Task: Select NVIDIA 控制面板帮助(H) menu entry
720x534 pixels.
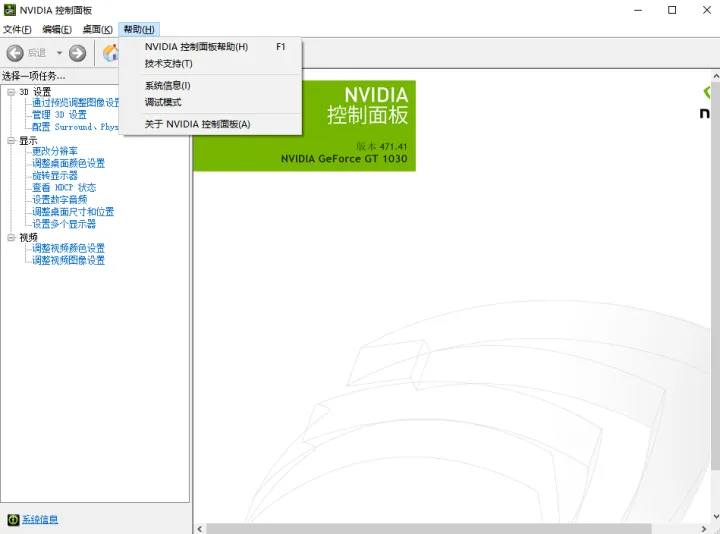Action: pyautogui.click(x=210, y=47)
